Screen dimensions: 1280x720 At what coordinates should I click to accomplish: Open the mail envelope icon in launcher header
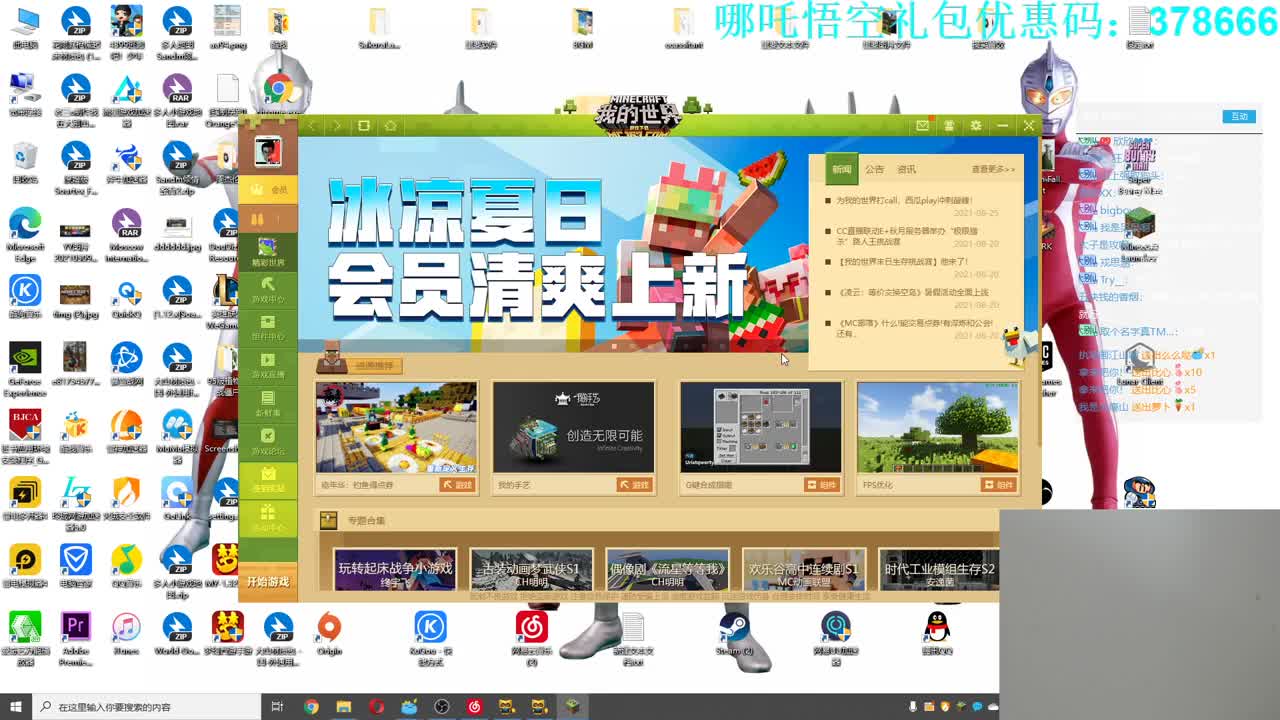coord(922,126)
